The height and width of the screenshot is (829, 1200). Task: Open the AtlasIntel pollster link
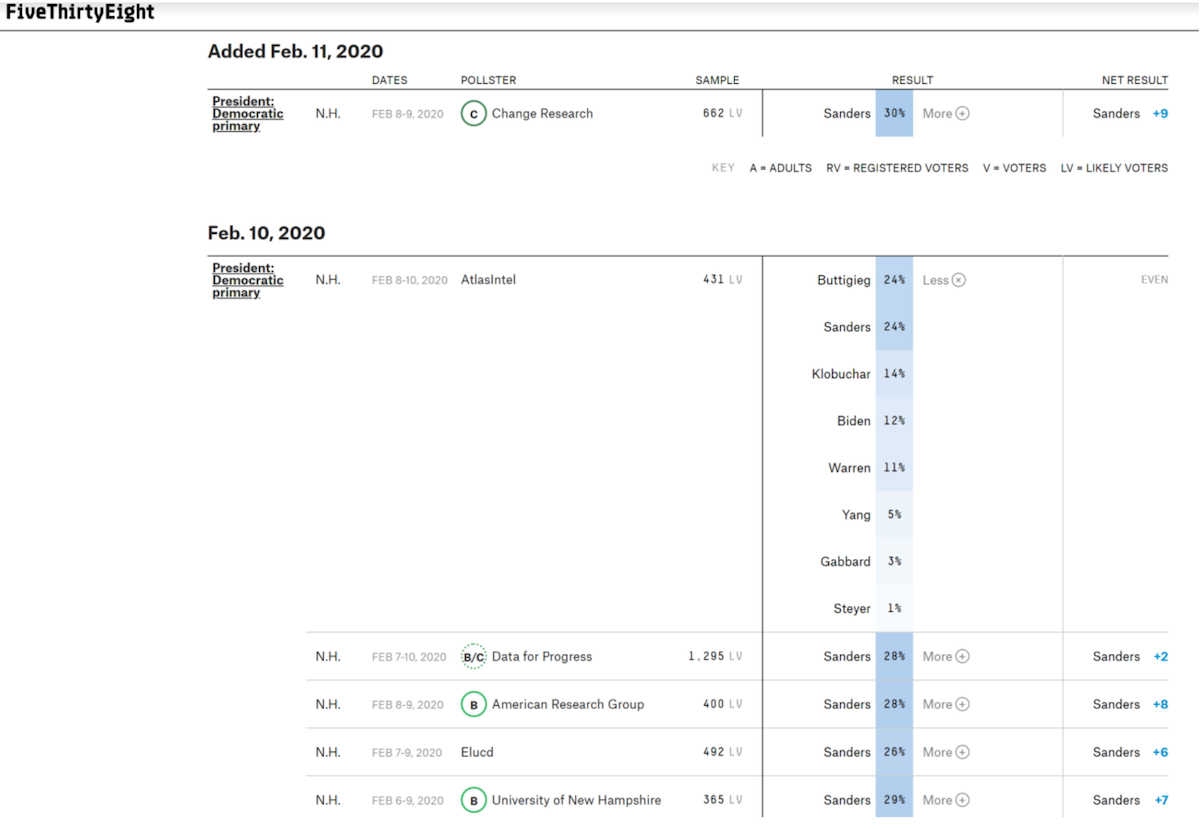click(488, 280)
